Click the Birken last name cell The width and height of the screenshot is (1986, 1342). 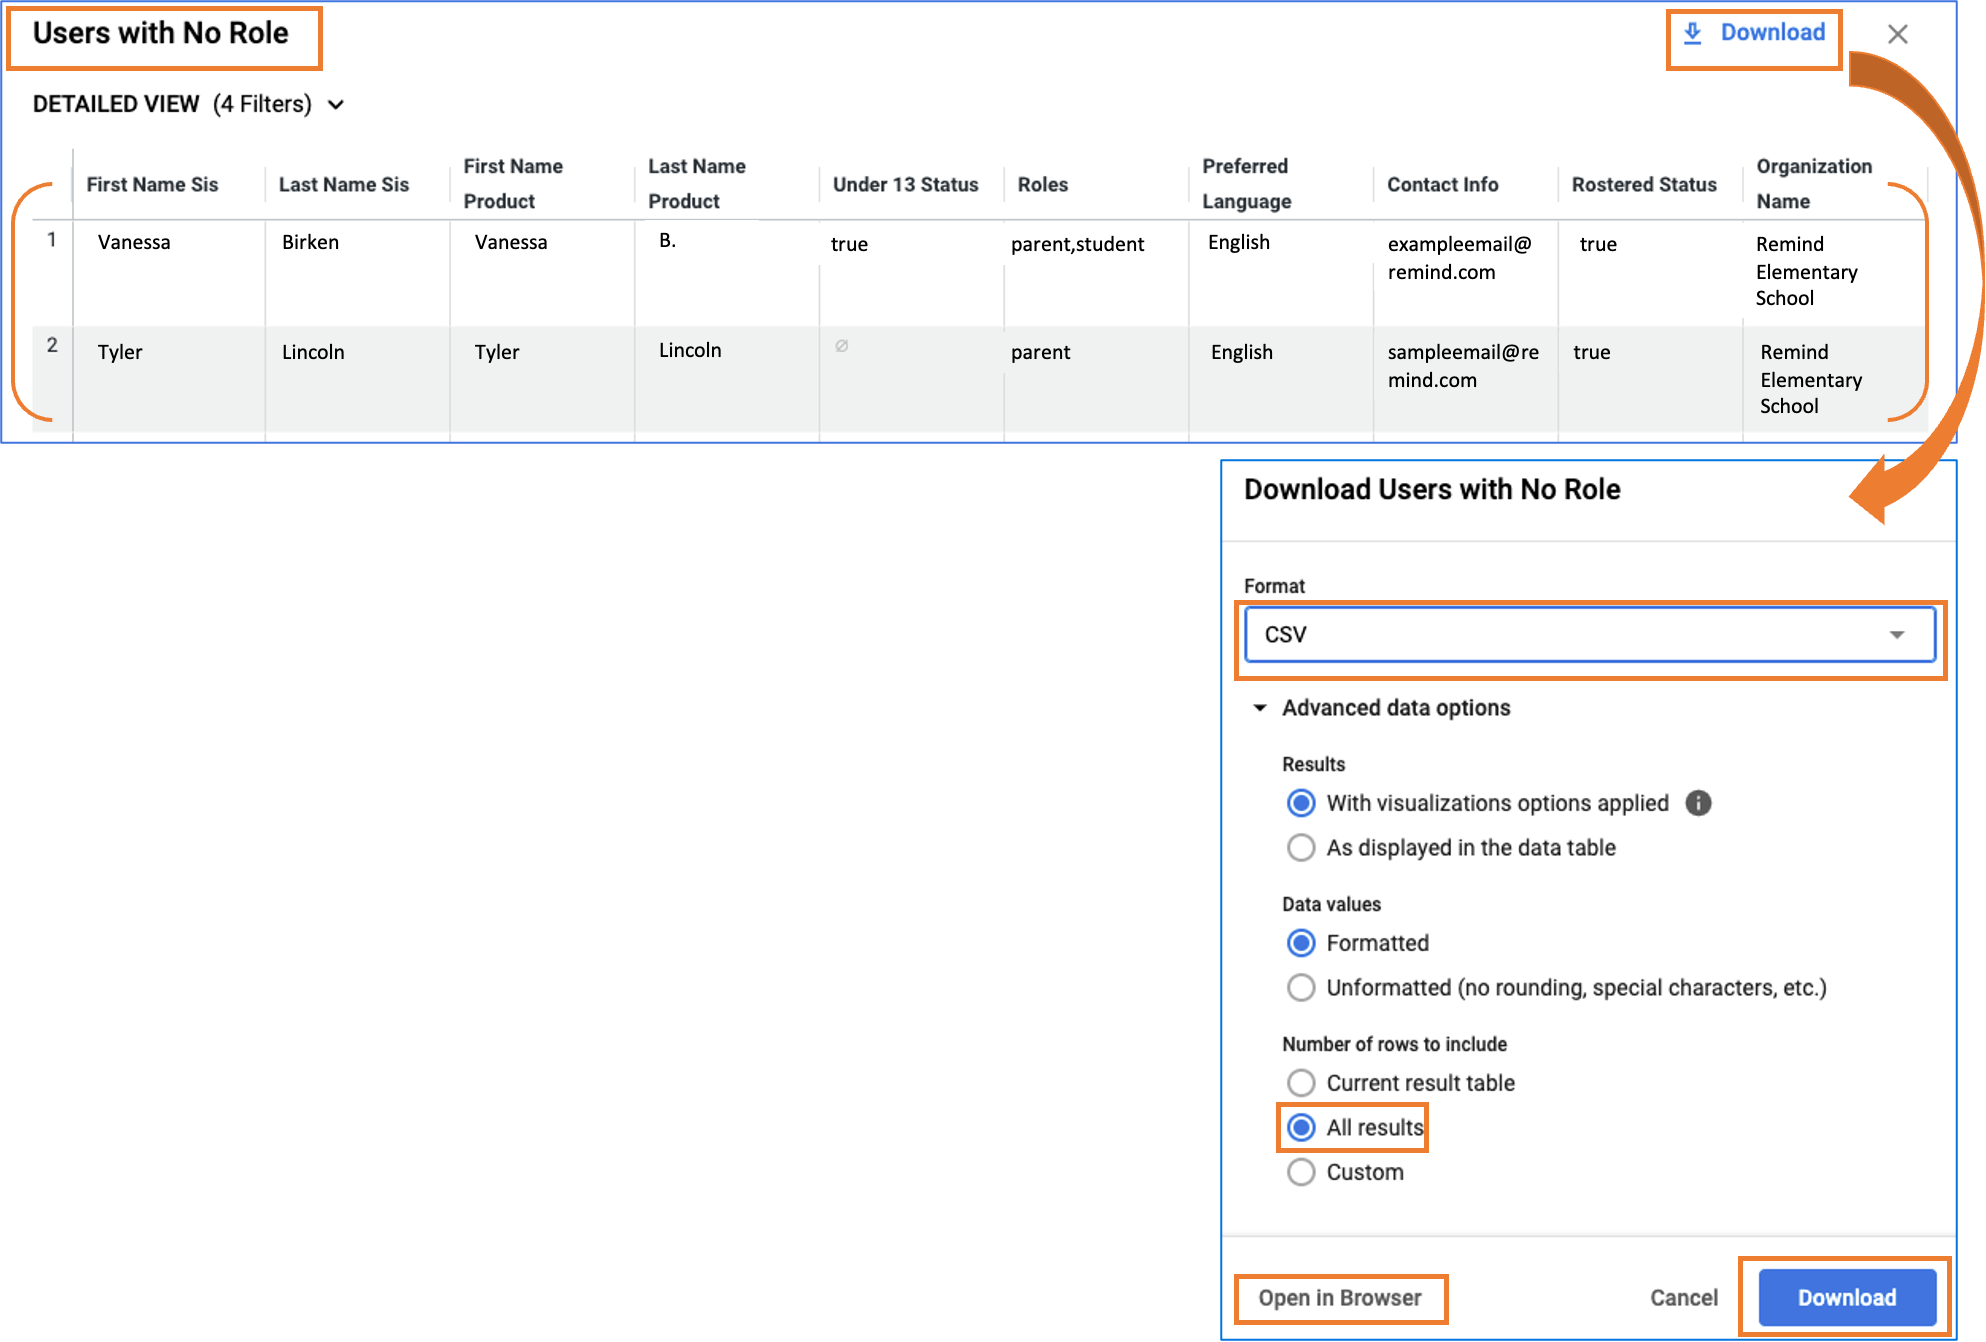[x=310, y=242]
